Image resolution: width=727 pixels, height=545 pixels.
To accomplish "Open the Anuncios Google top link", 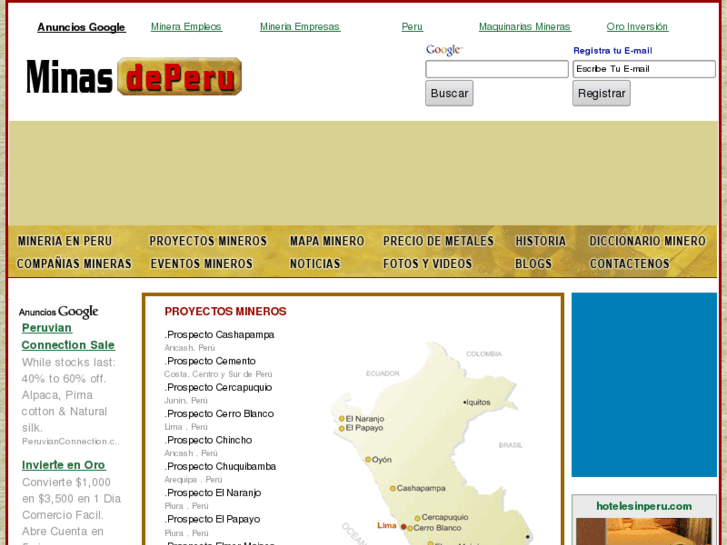I will click(x=81, y=27).
